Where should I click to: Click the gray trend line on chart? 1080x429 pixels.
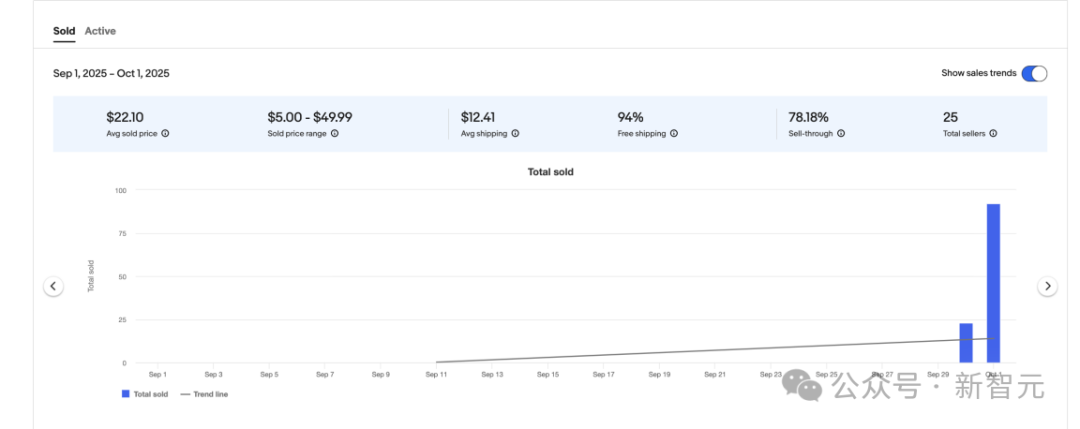pyautogui.click(x=700, y=351)
